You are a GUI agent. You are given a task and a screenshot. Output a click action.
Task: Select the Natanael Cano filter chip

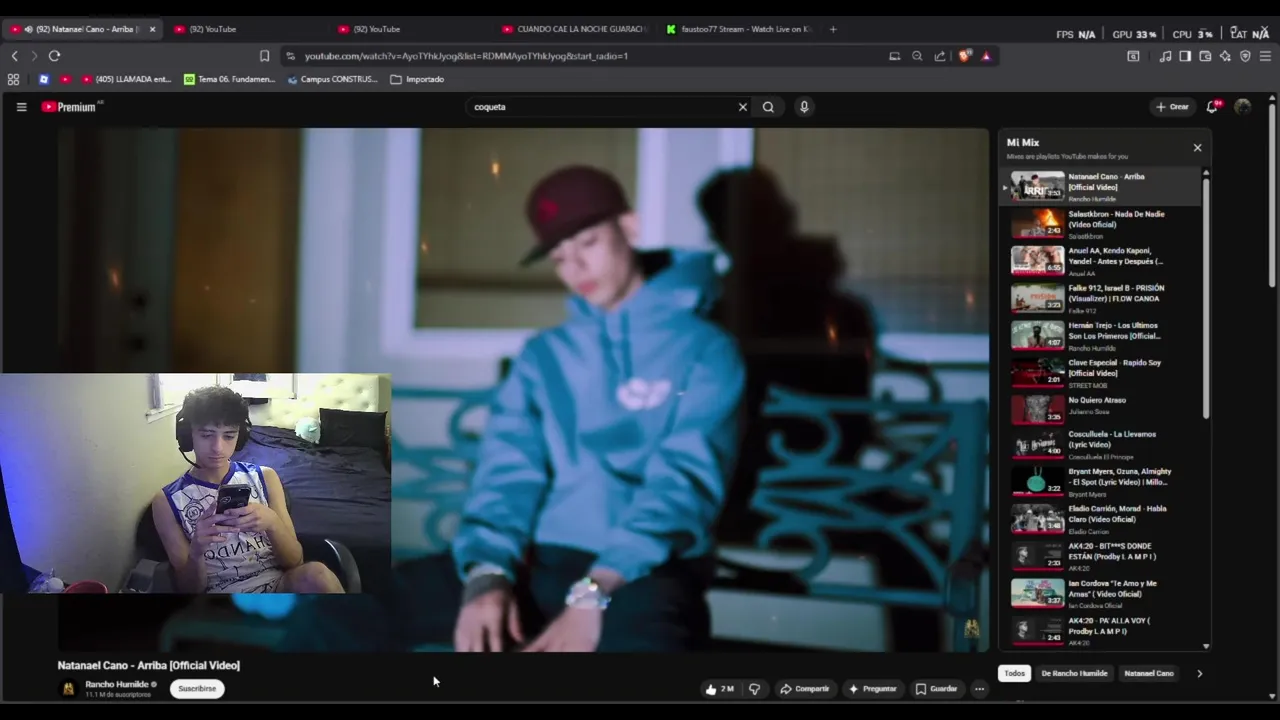click(1149, 673)
